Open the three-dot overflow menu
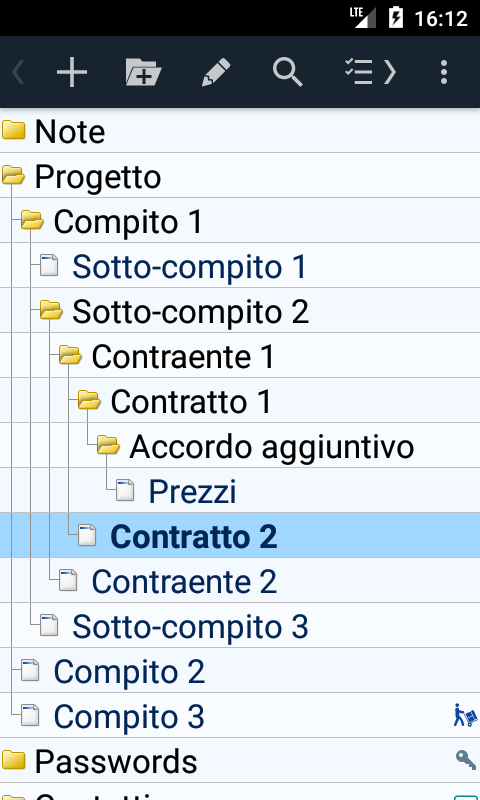Image resolution: width=480 pixels, height=800 pixels. [444, 72]
